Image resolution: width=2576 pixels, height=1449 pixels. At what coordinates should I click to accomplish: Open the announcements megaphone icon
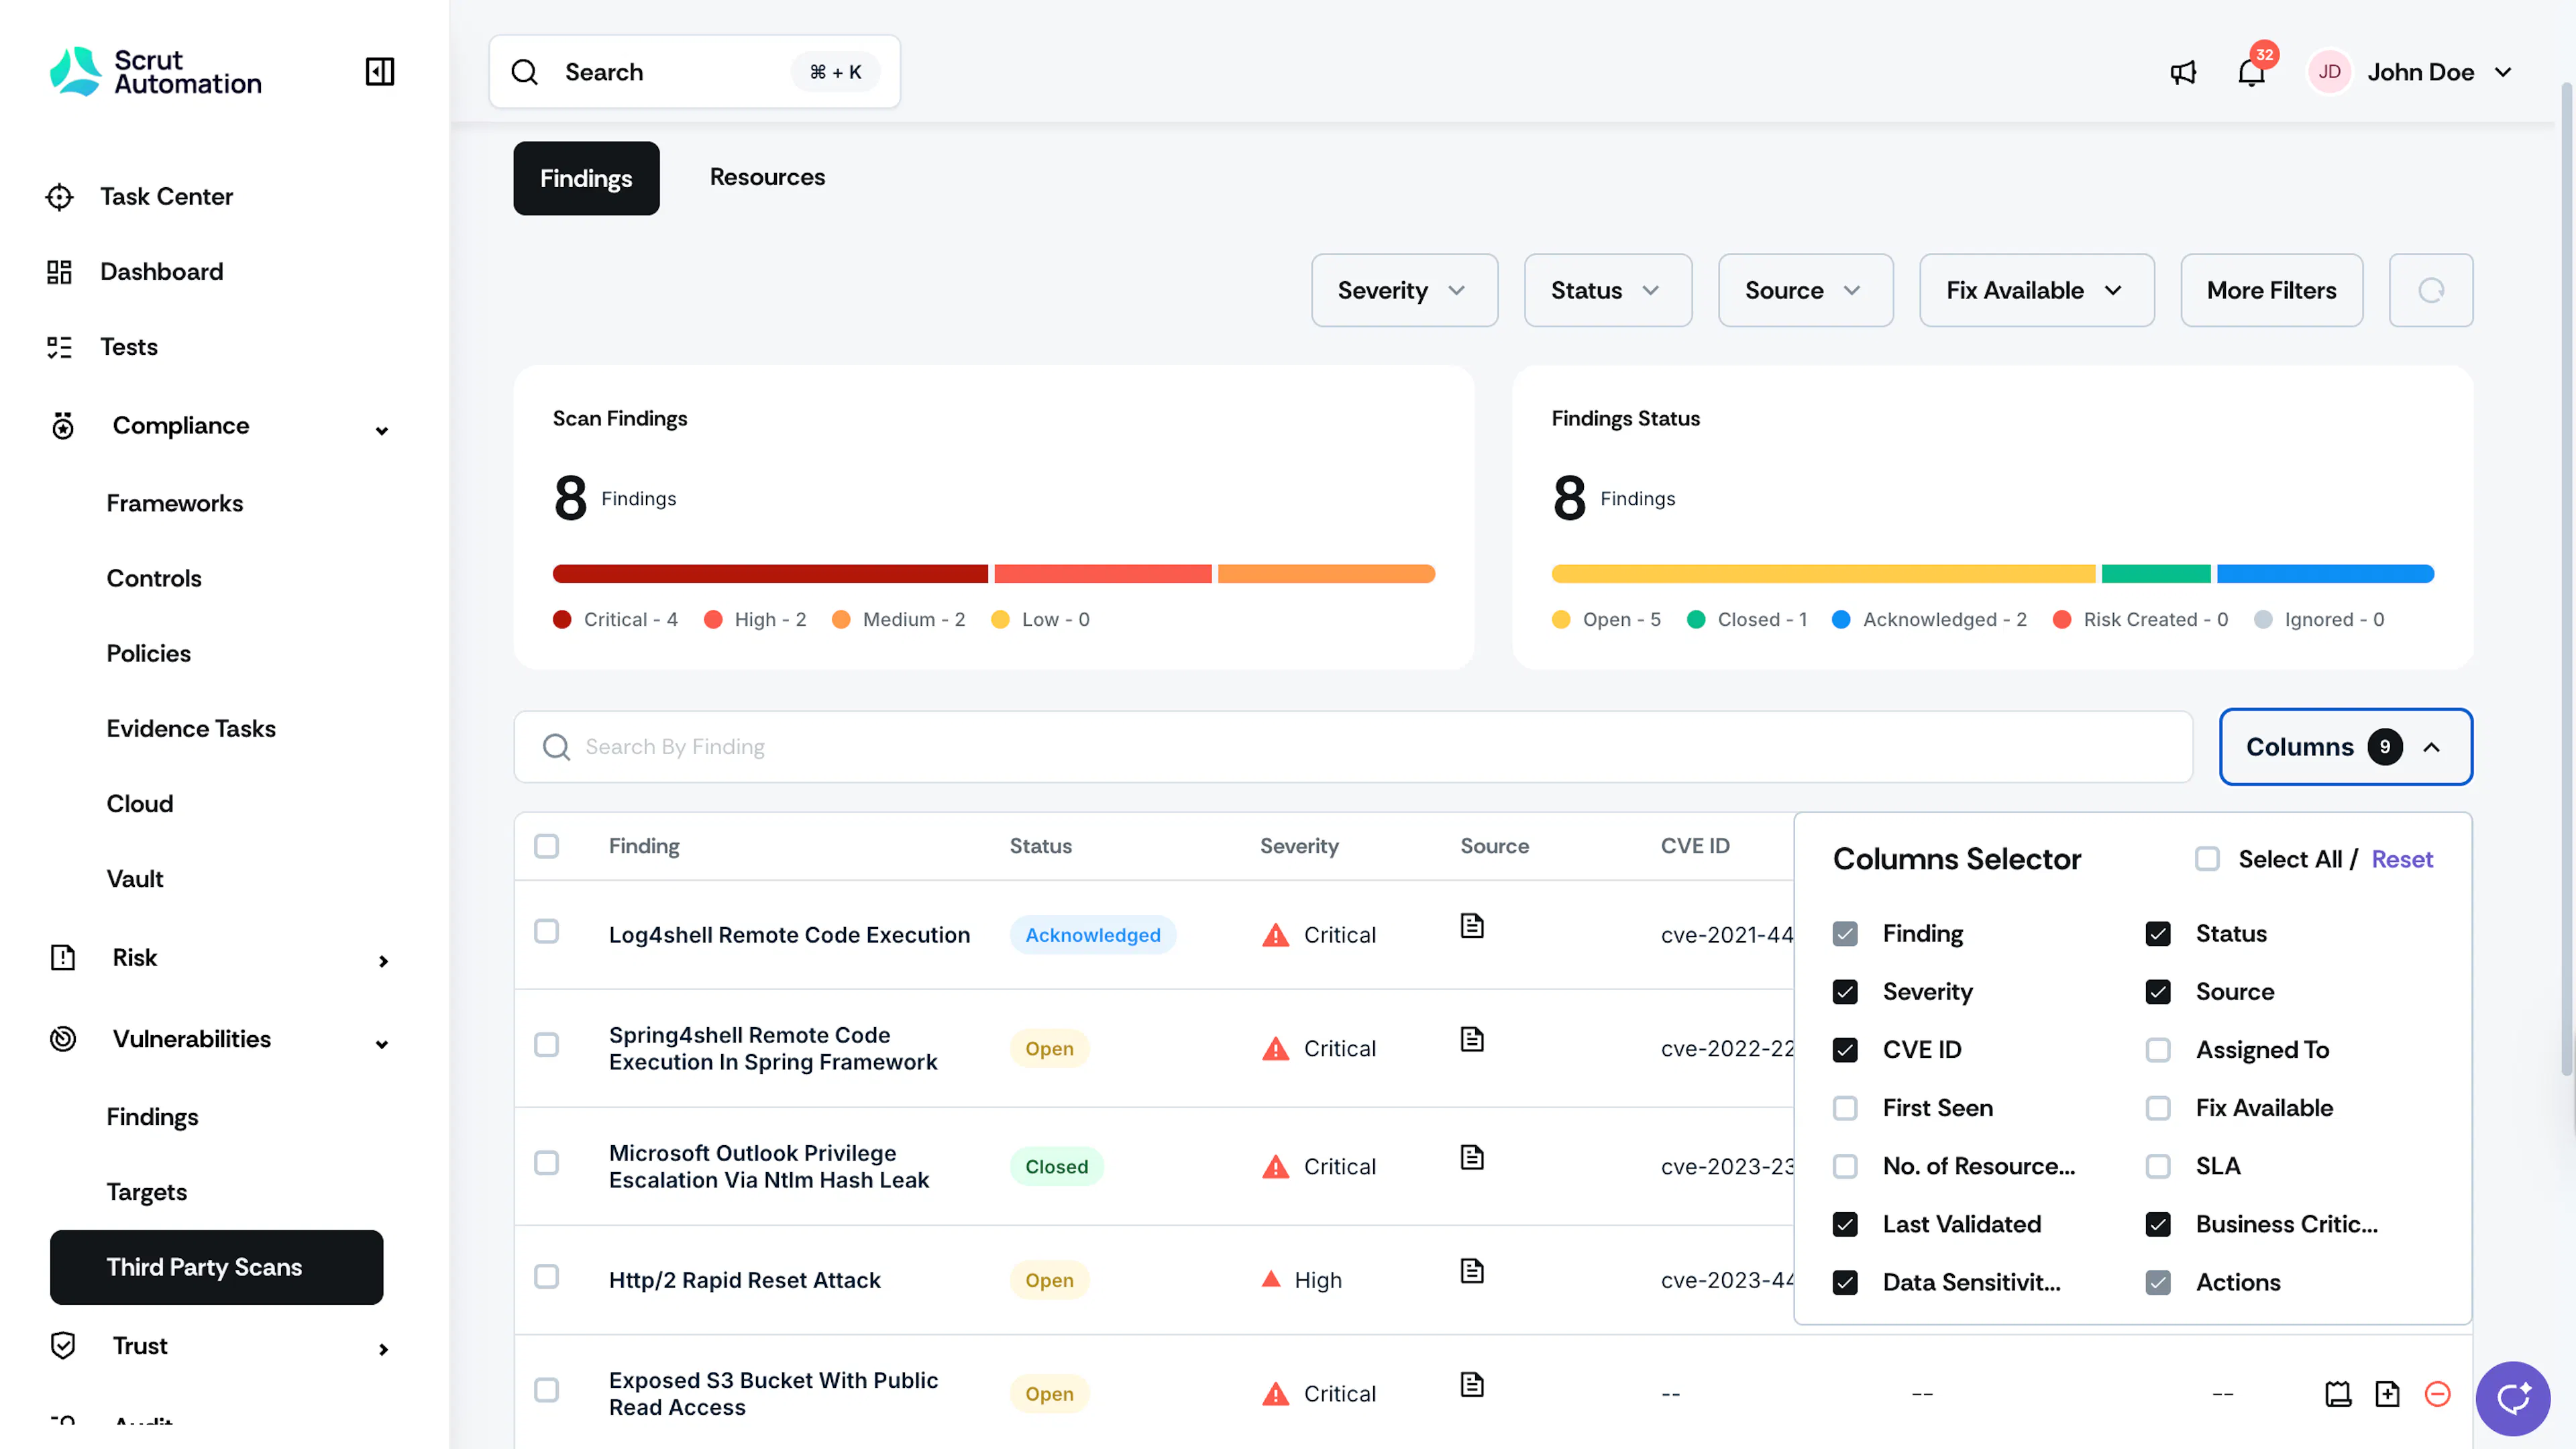[x=2183, y=72]
